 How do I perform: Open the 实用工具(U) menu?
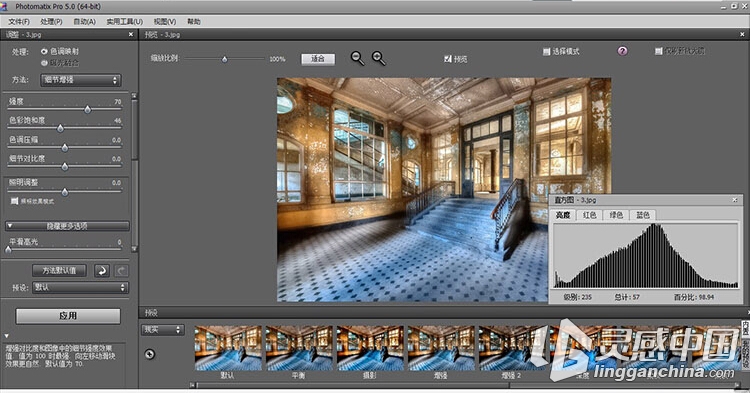(125, 22)
